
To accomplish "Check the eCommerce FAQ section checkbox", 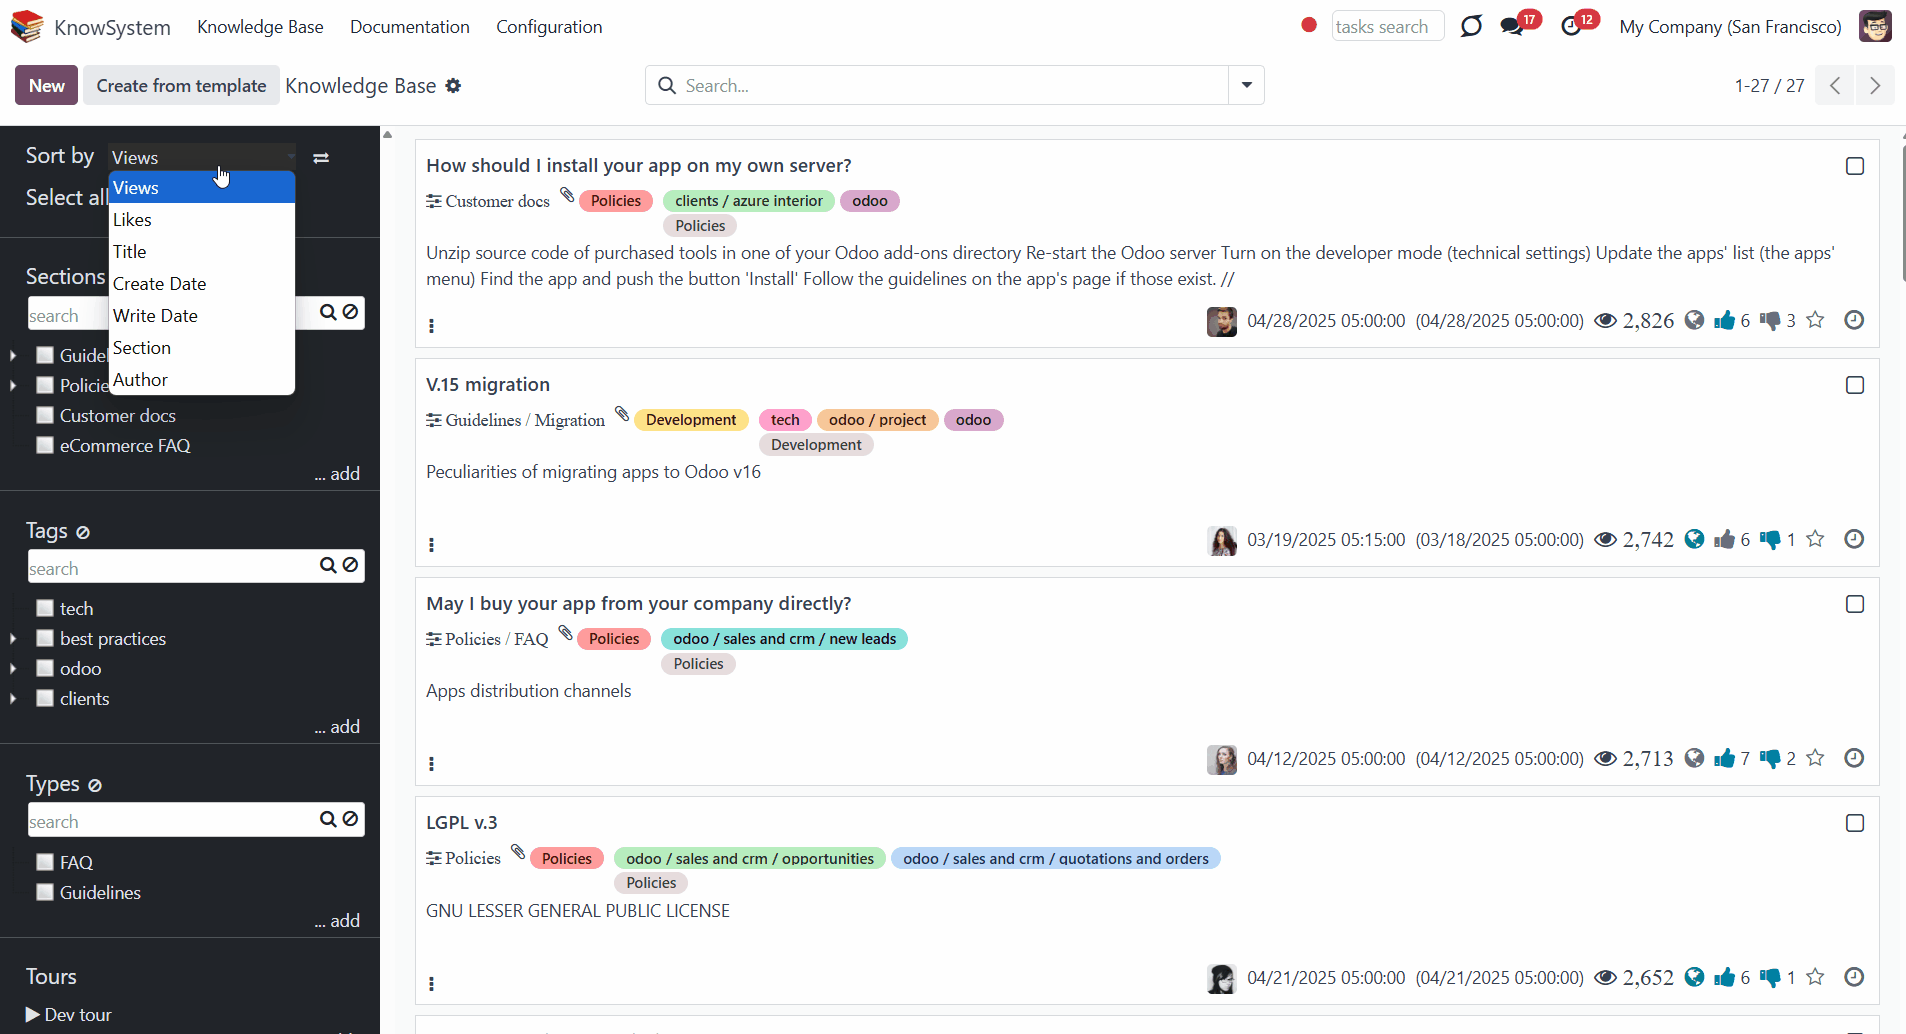I will click(x=45, y=446).
